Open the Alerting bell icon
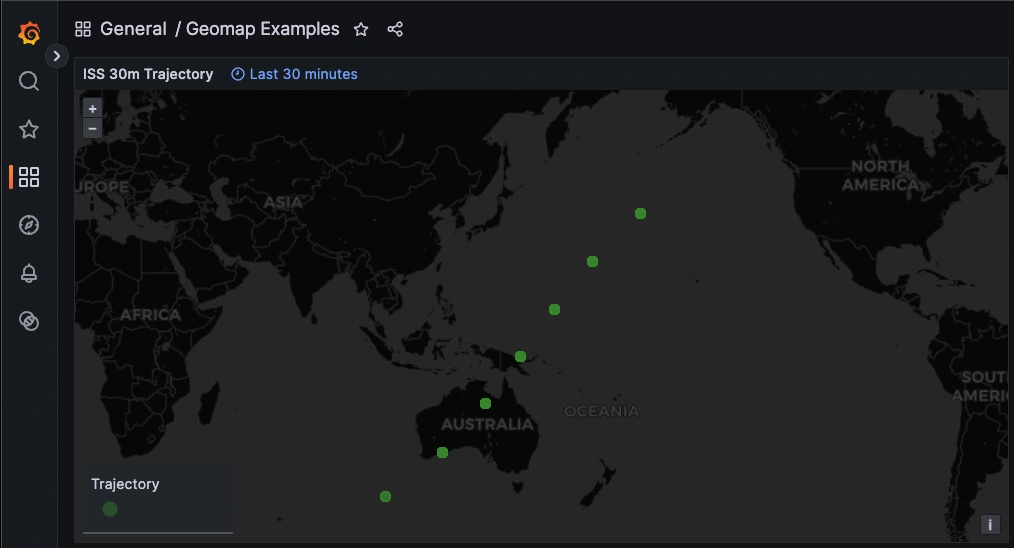The image size is (1014, 548). [x=29, y=273]
